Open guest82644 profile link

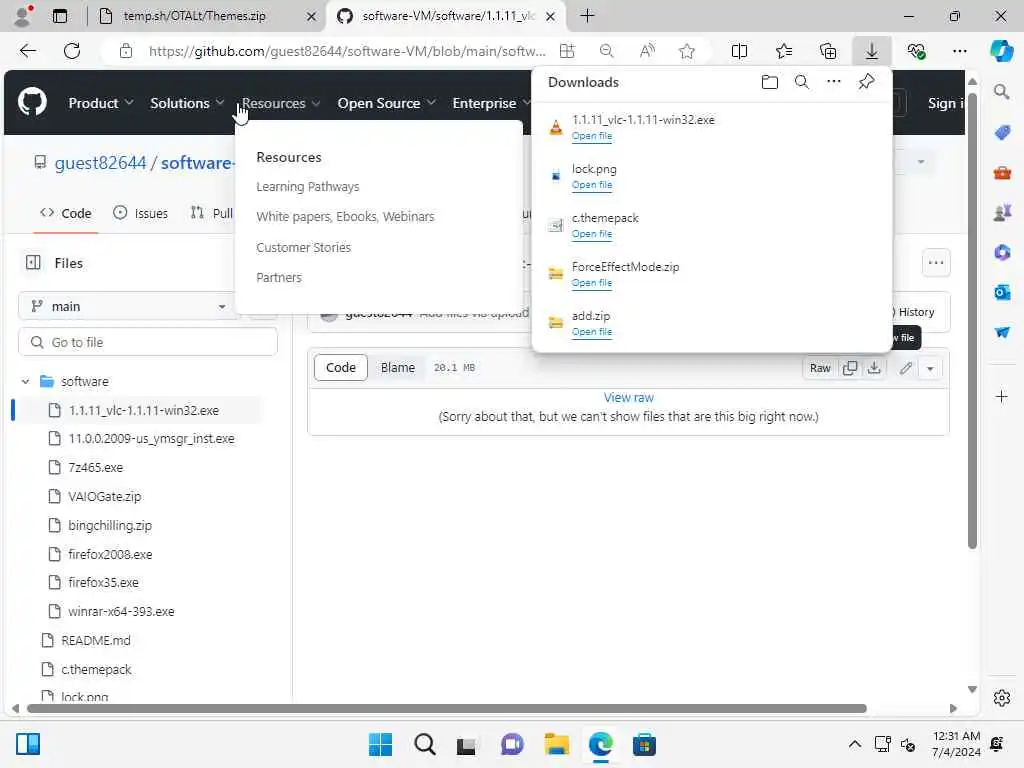click(x=100, y=163)
